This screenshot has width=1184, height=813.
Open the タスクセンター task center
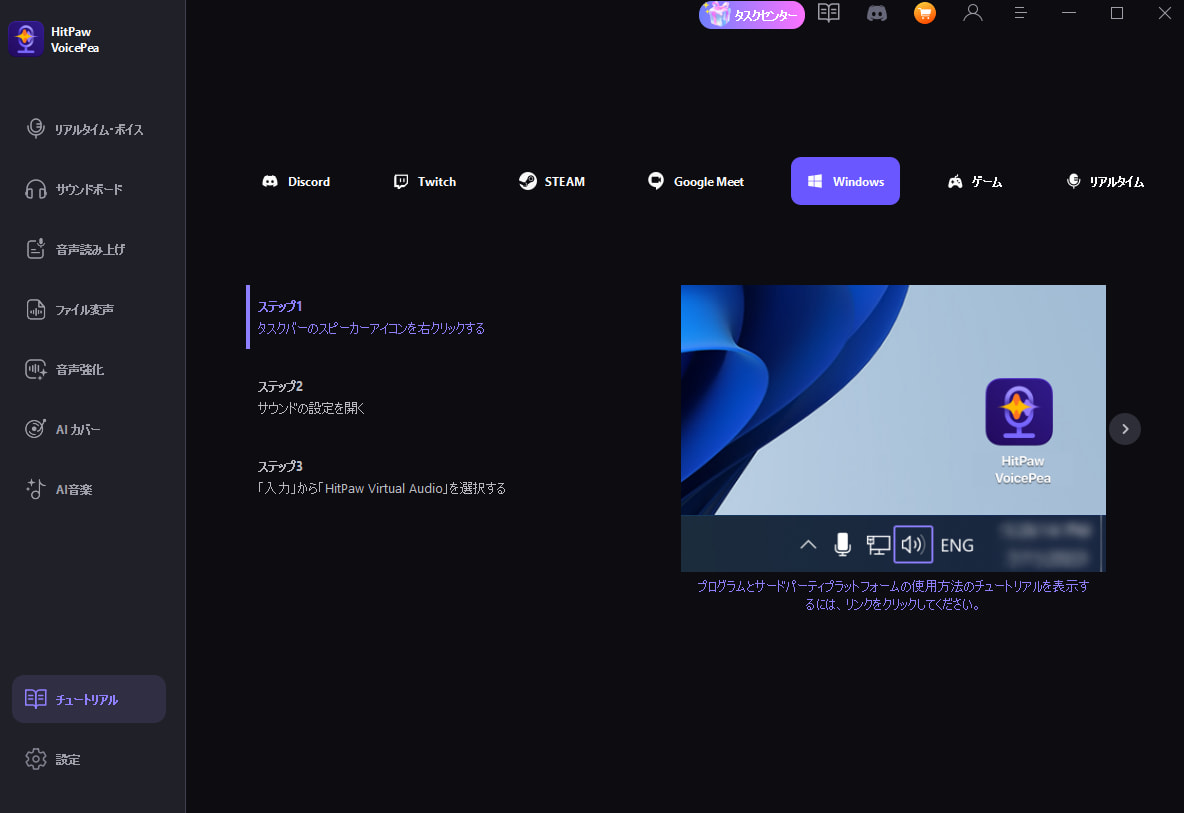click(751, 15)
